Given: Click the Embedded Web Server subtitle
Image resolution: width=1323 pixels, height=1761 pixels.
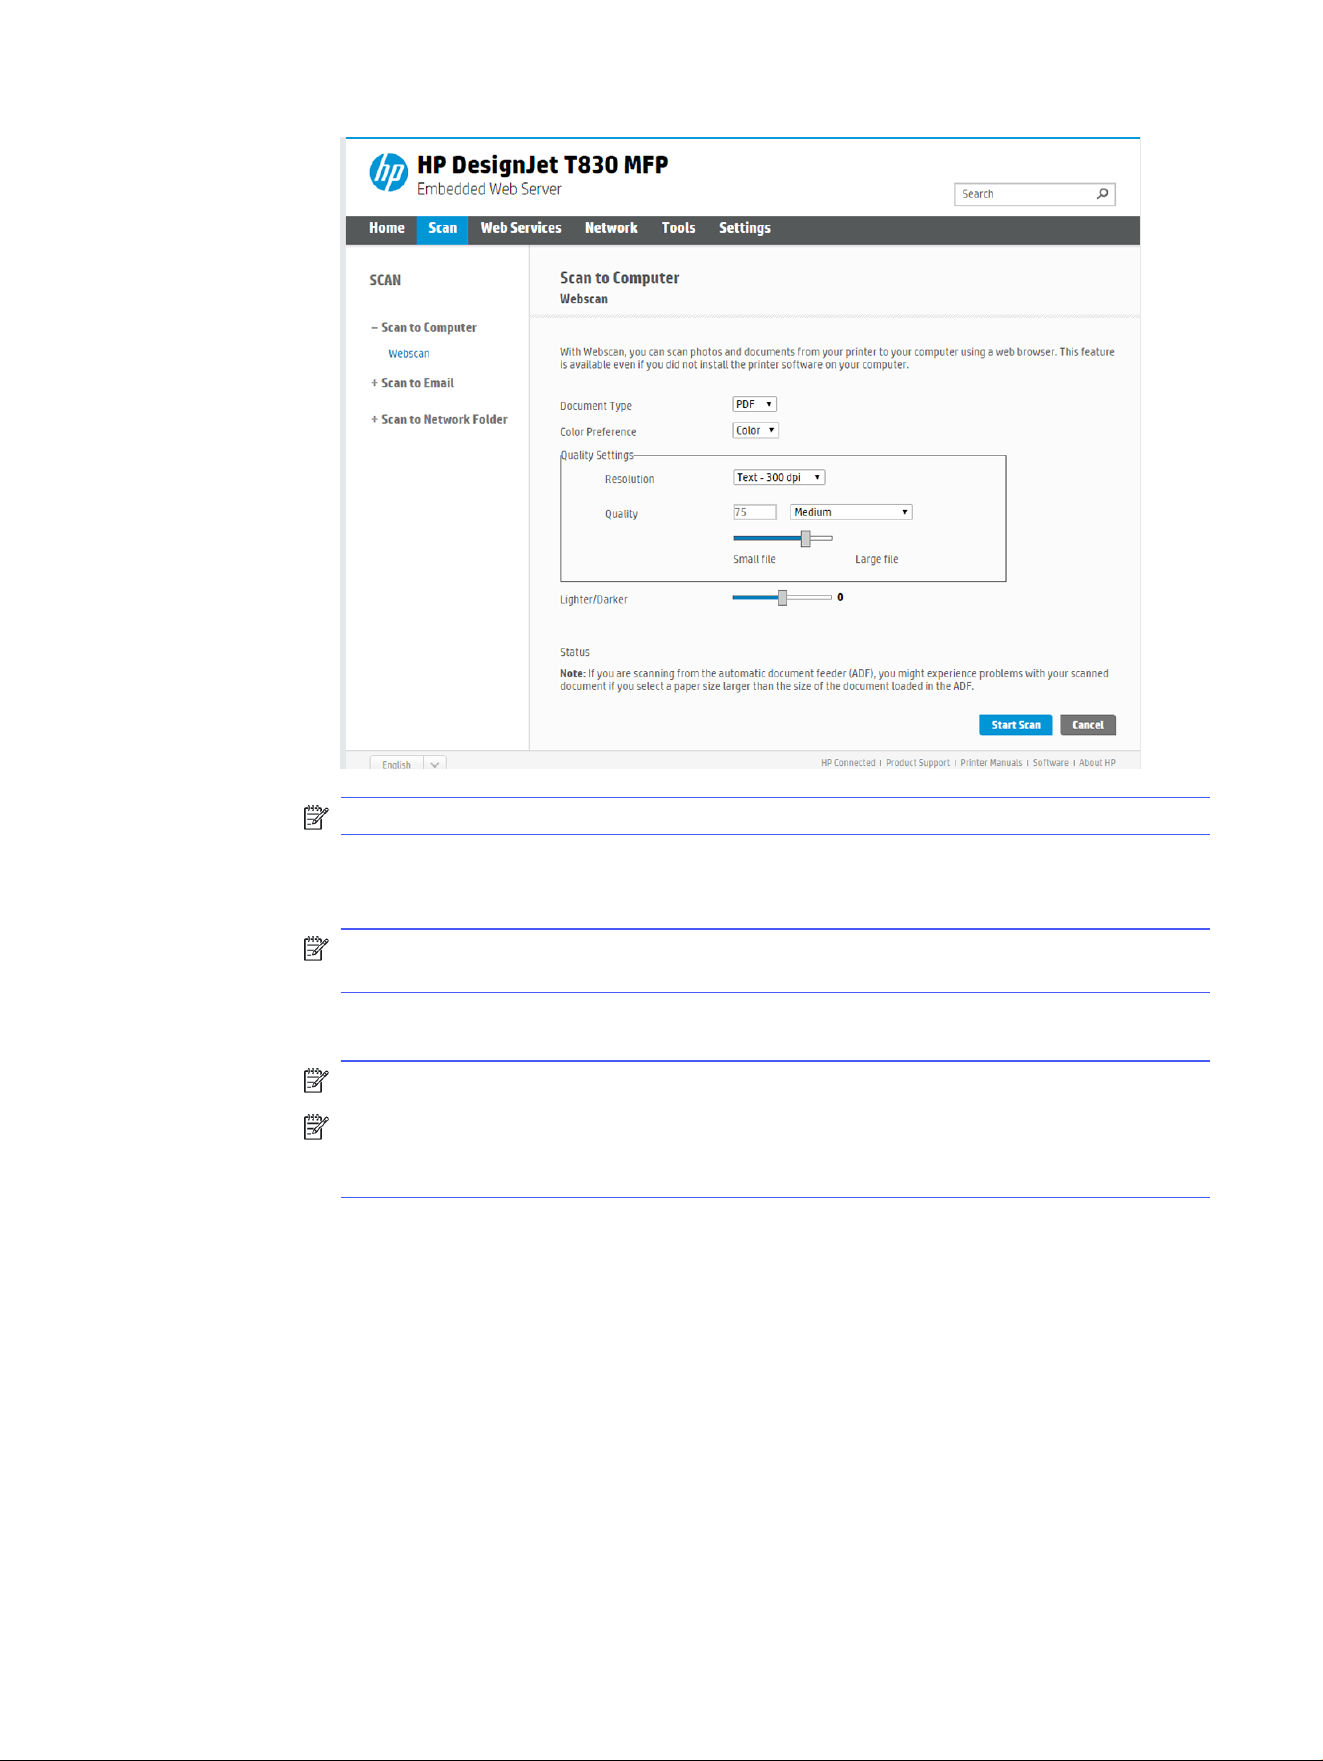Looking at the screenshot, I should coord(489,189).
